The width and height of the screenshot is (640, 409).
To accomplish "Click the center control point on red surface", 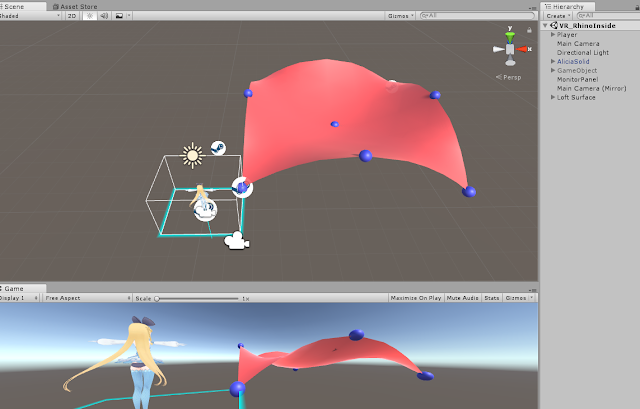I will coord(334,124).
